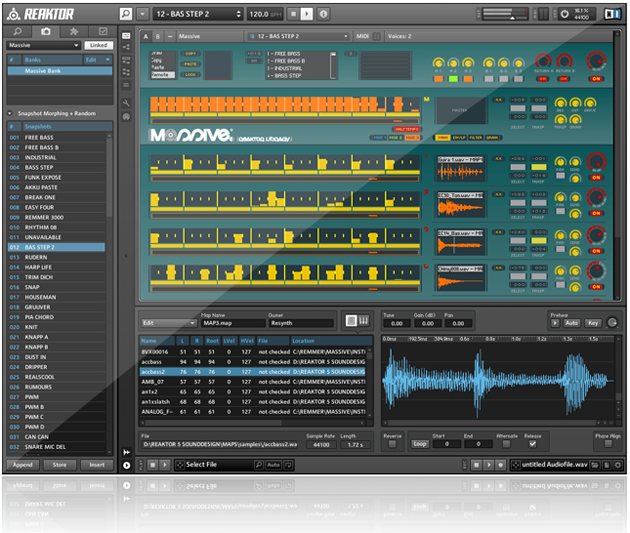Toggle Return A ON switch

click(542, 79)
